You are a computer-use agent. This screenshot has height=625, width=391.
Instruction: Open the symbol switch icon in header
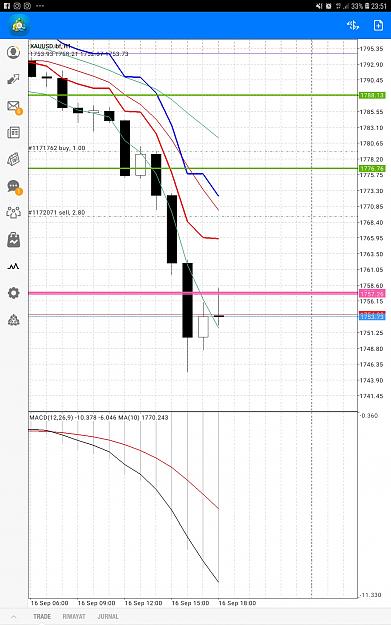point(353,26)
